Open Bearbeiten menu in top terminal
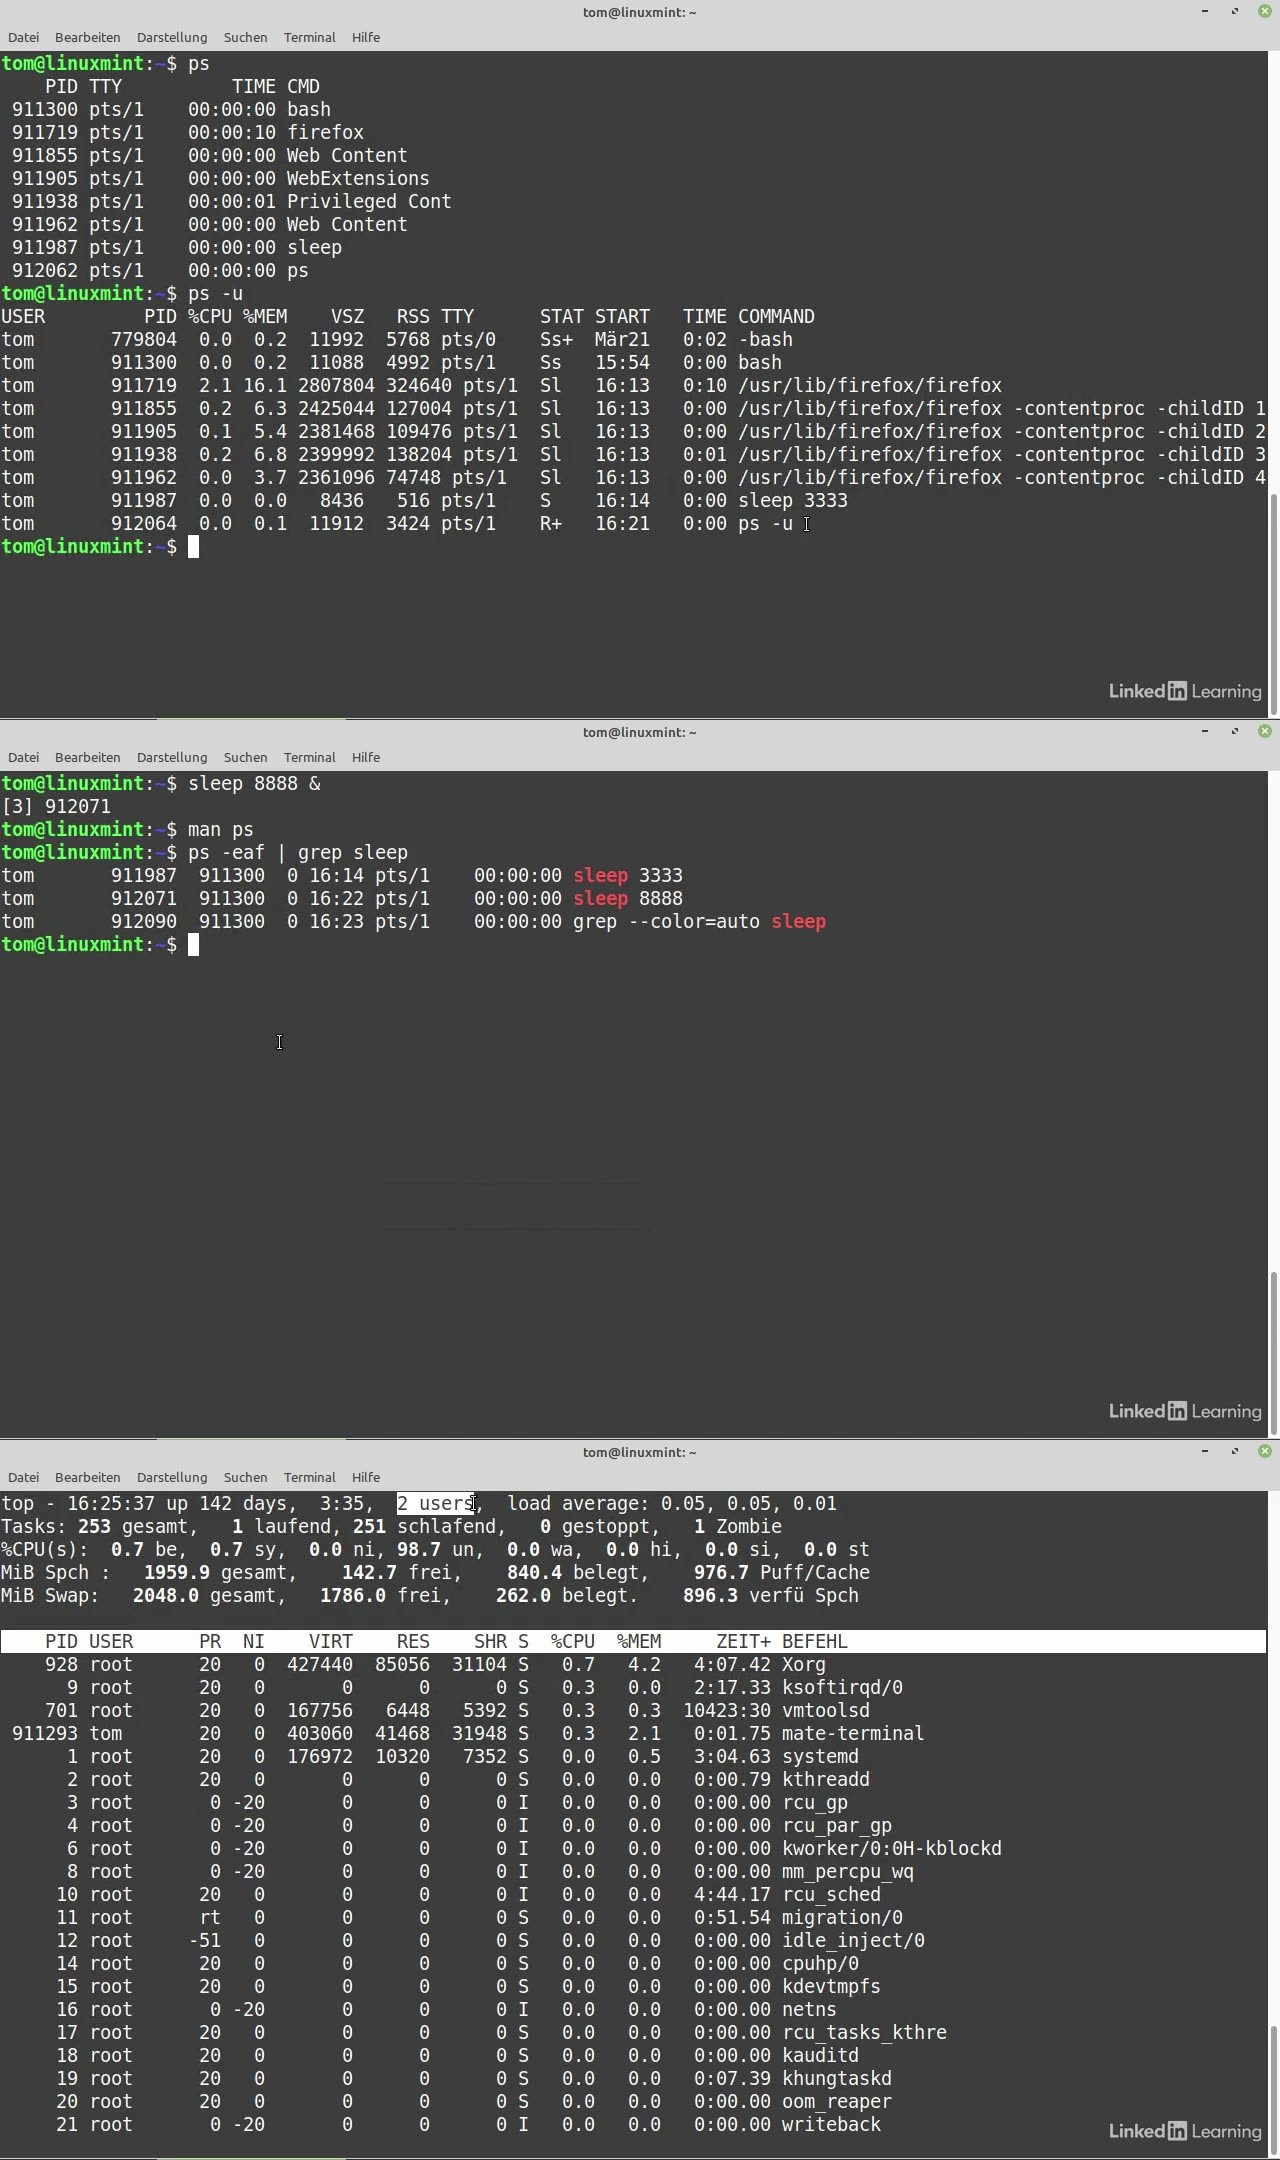 tap(87, 37)
